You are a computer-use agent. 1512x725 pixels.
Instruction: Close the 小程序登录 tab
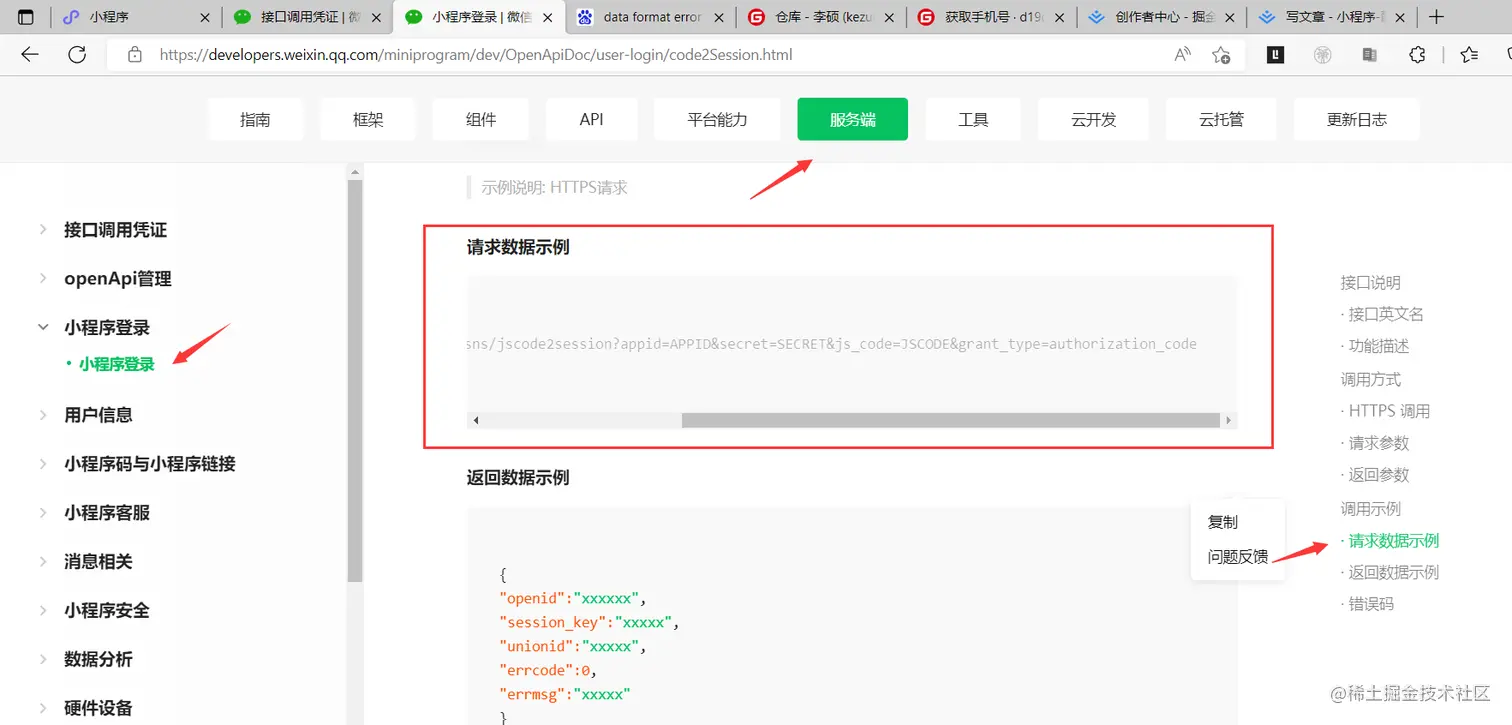[548, 17]
